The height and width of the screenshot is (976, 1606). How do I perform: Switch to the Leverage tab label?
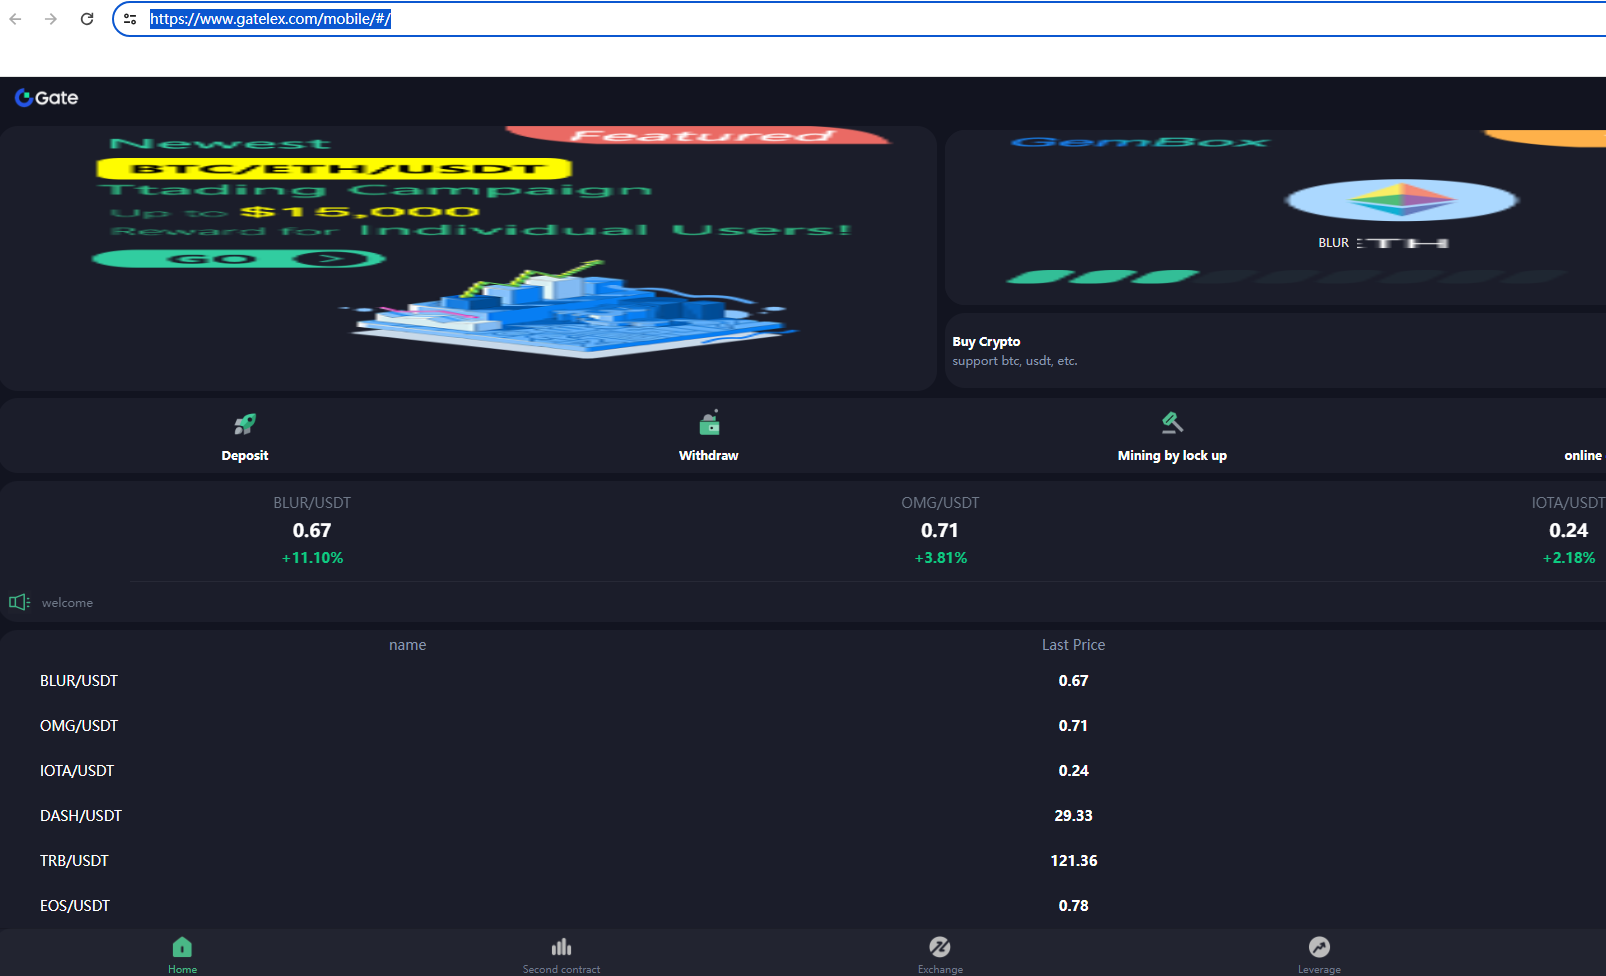[x=1319, y=969]
